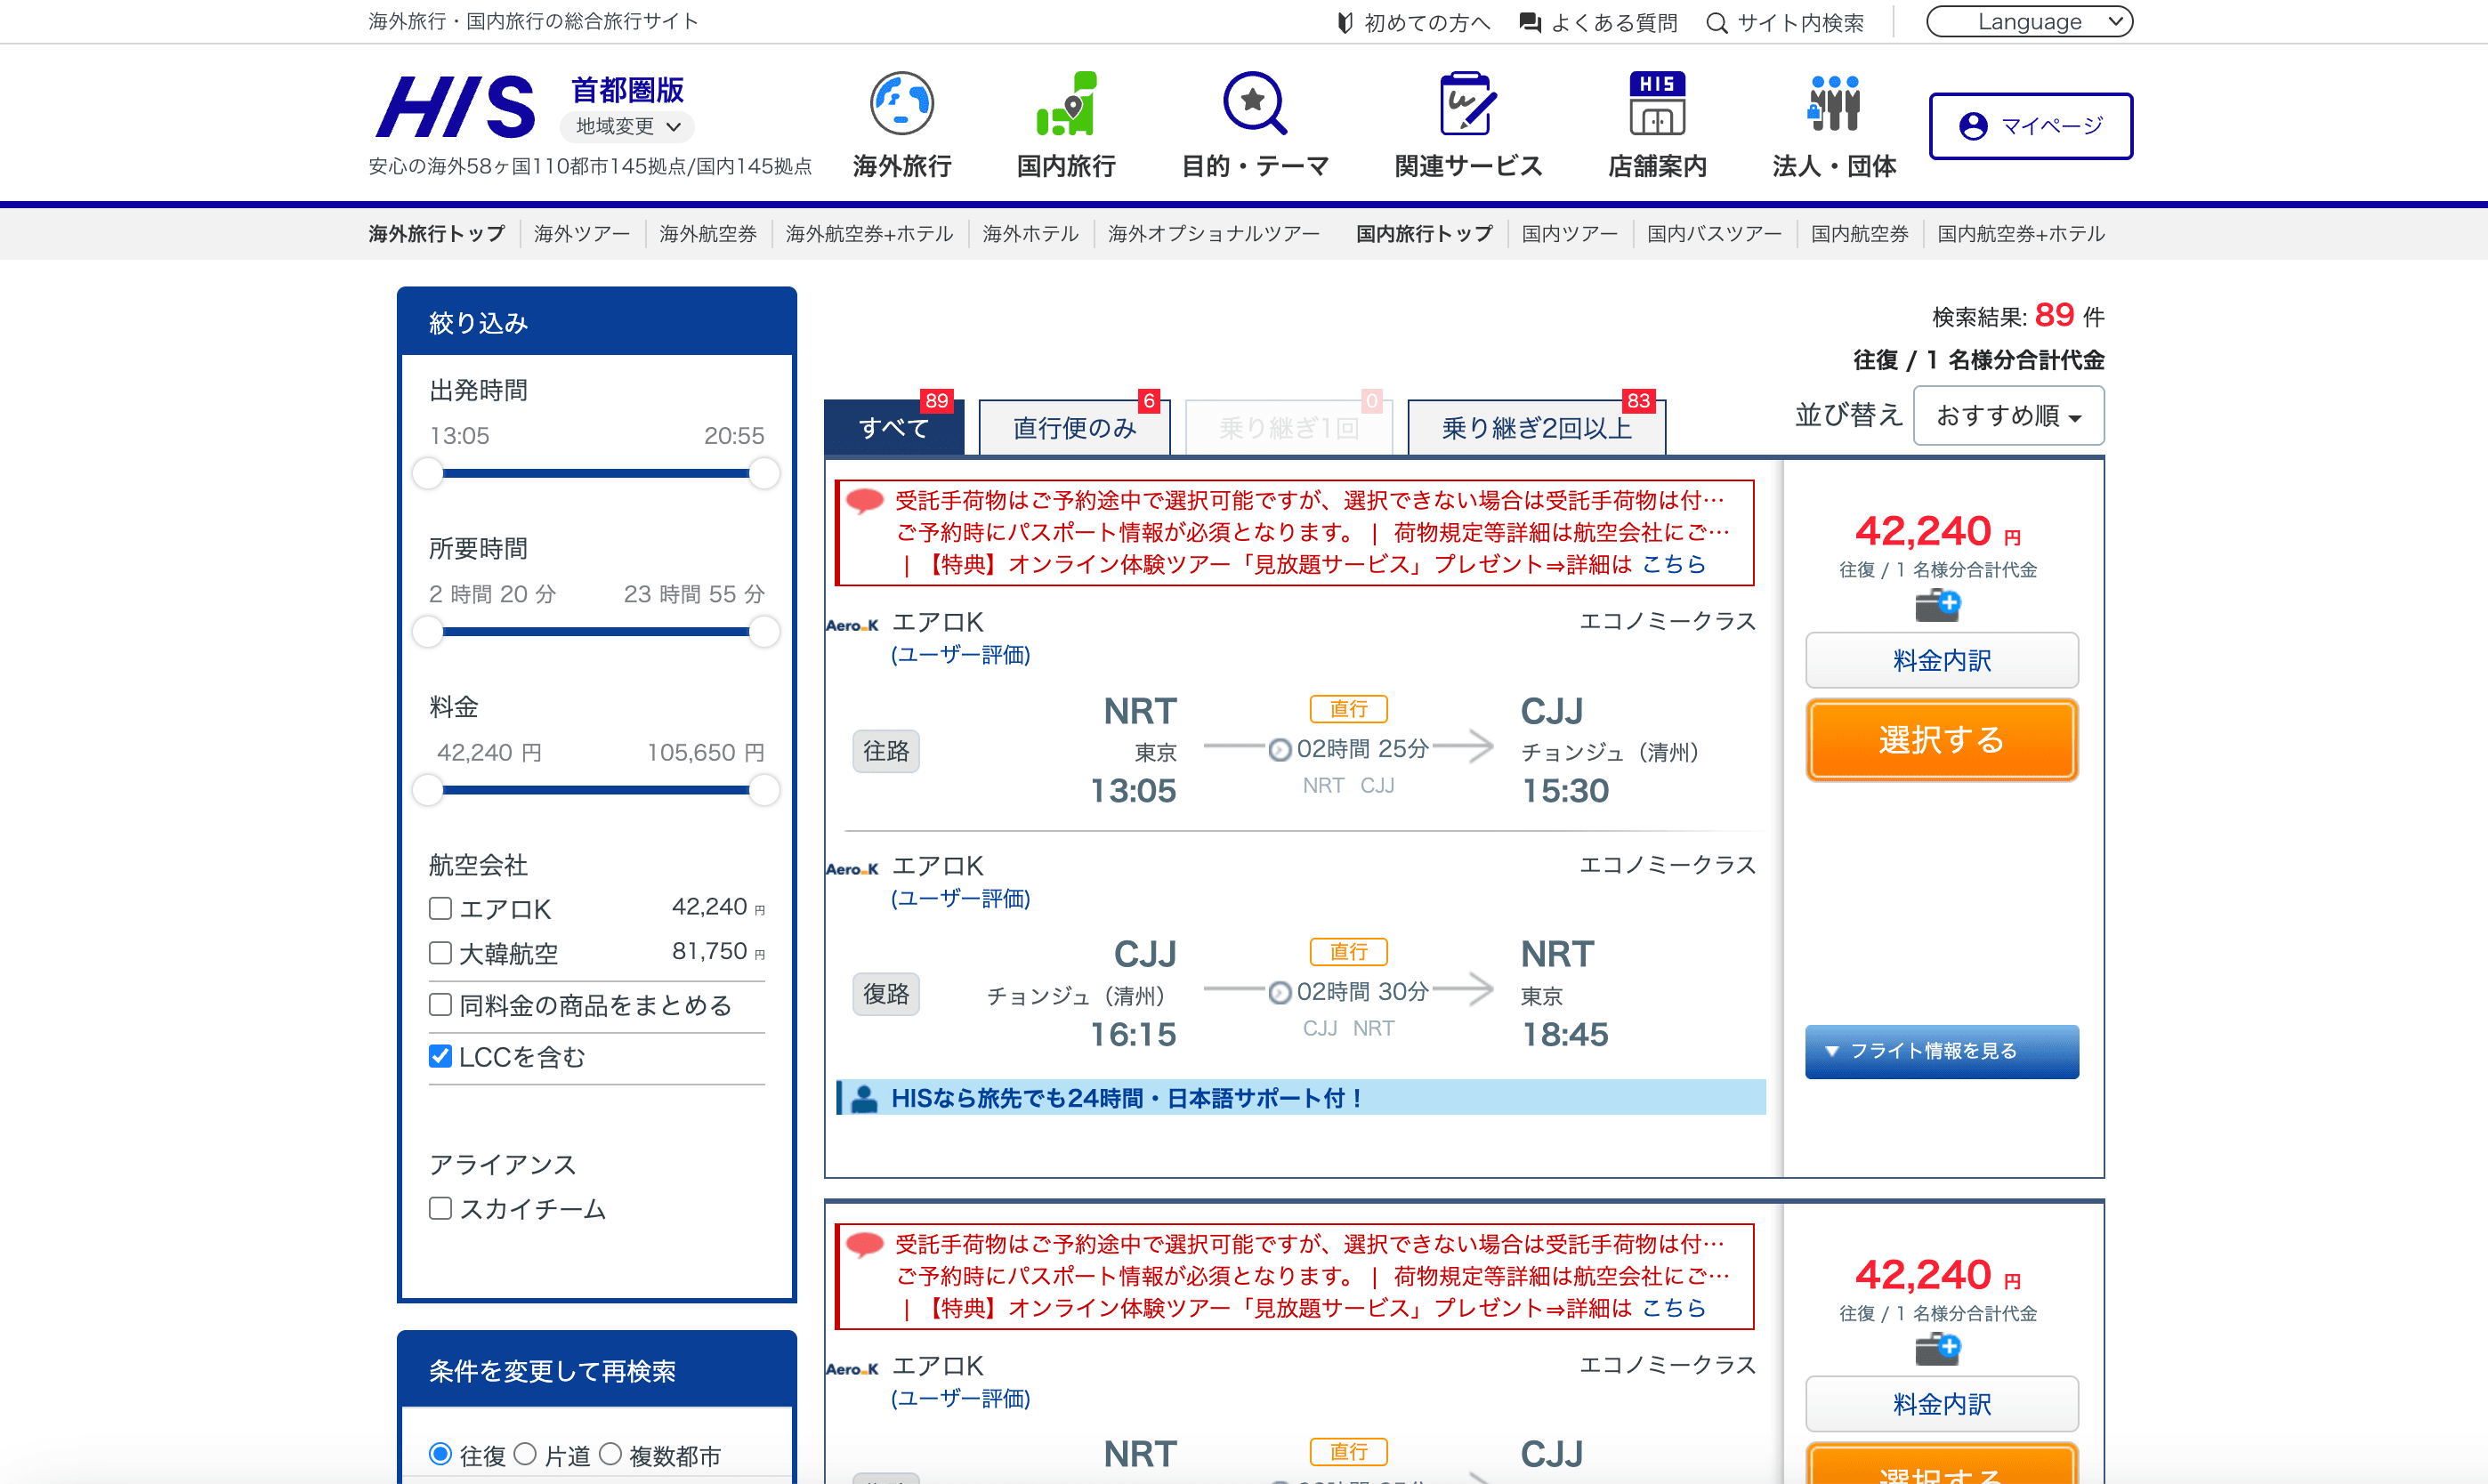Open the Language dropdown
The width and height of the screenshot is (2488, 1484).
(2029, 22)
